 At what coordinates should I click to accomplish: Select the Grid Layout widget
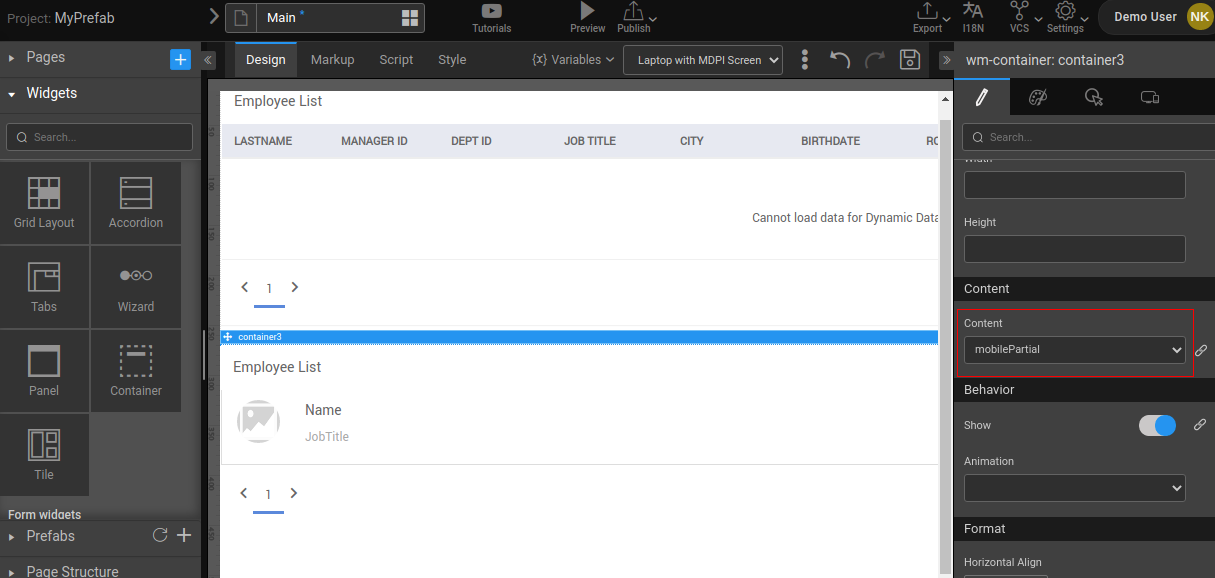[44, 203]
